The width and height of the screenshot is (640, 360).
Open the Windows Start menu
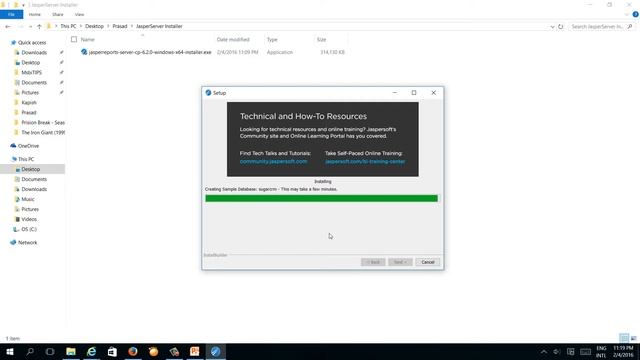coord(10,351)
